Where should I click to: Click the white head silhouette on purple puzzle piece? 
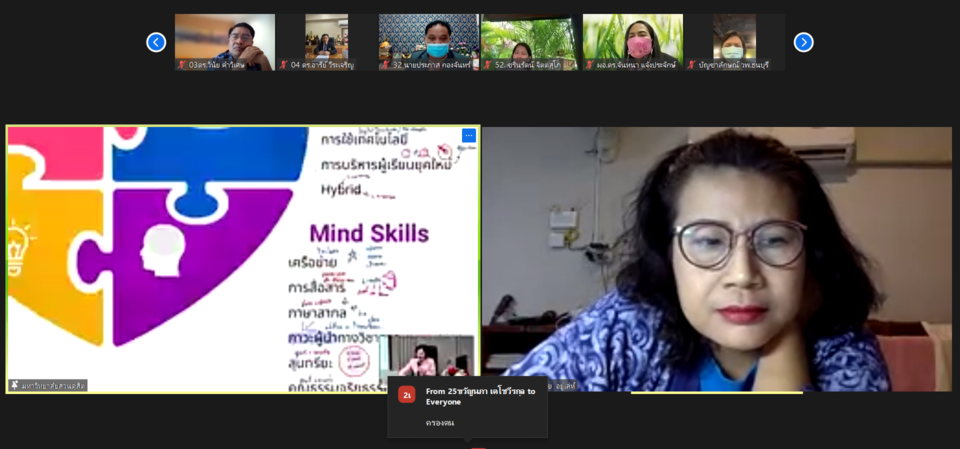162,250
